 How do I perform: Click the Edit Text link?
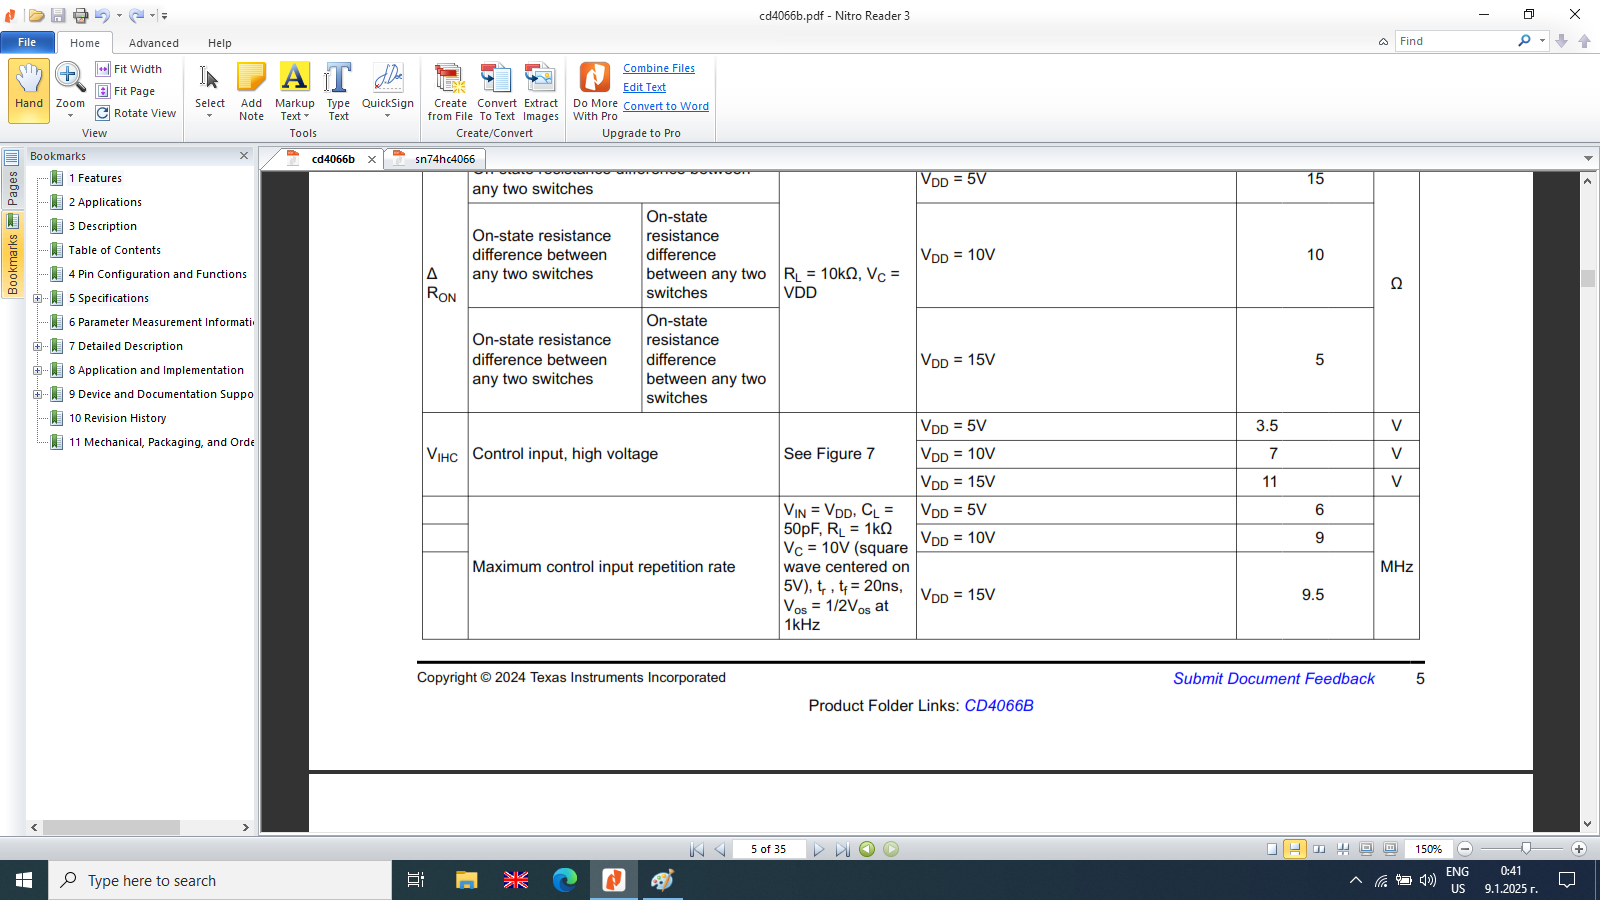click(x=644, y=87)
